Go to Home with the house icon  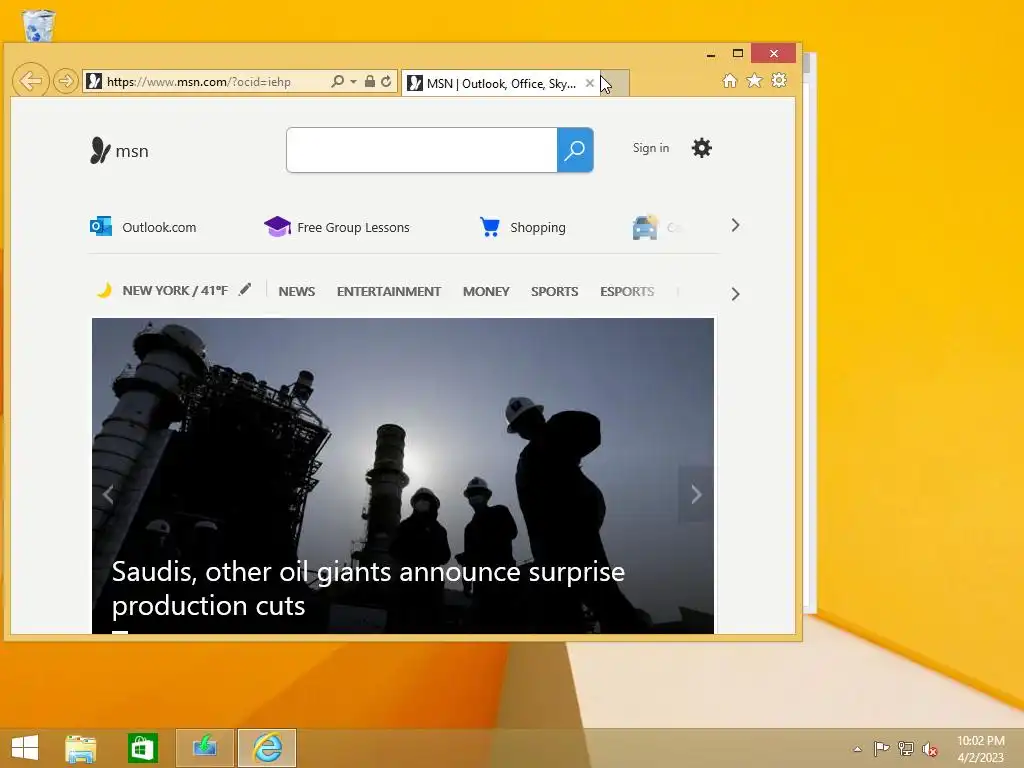point(729,80)
